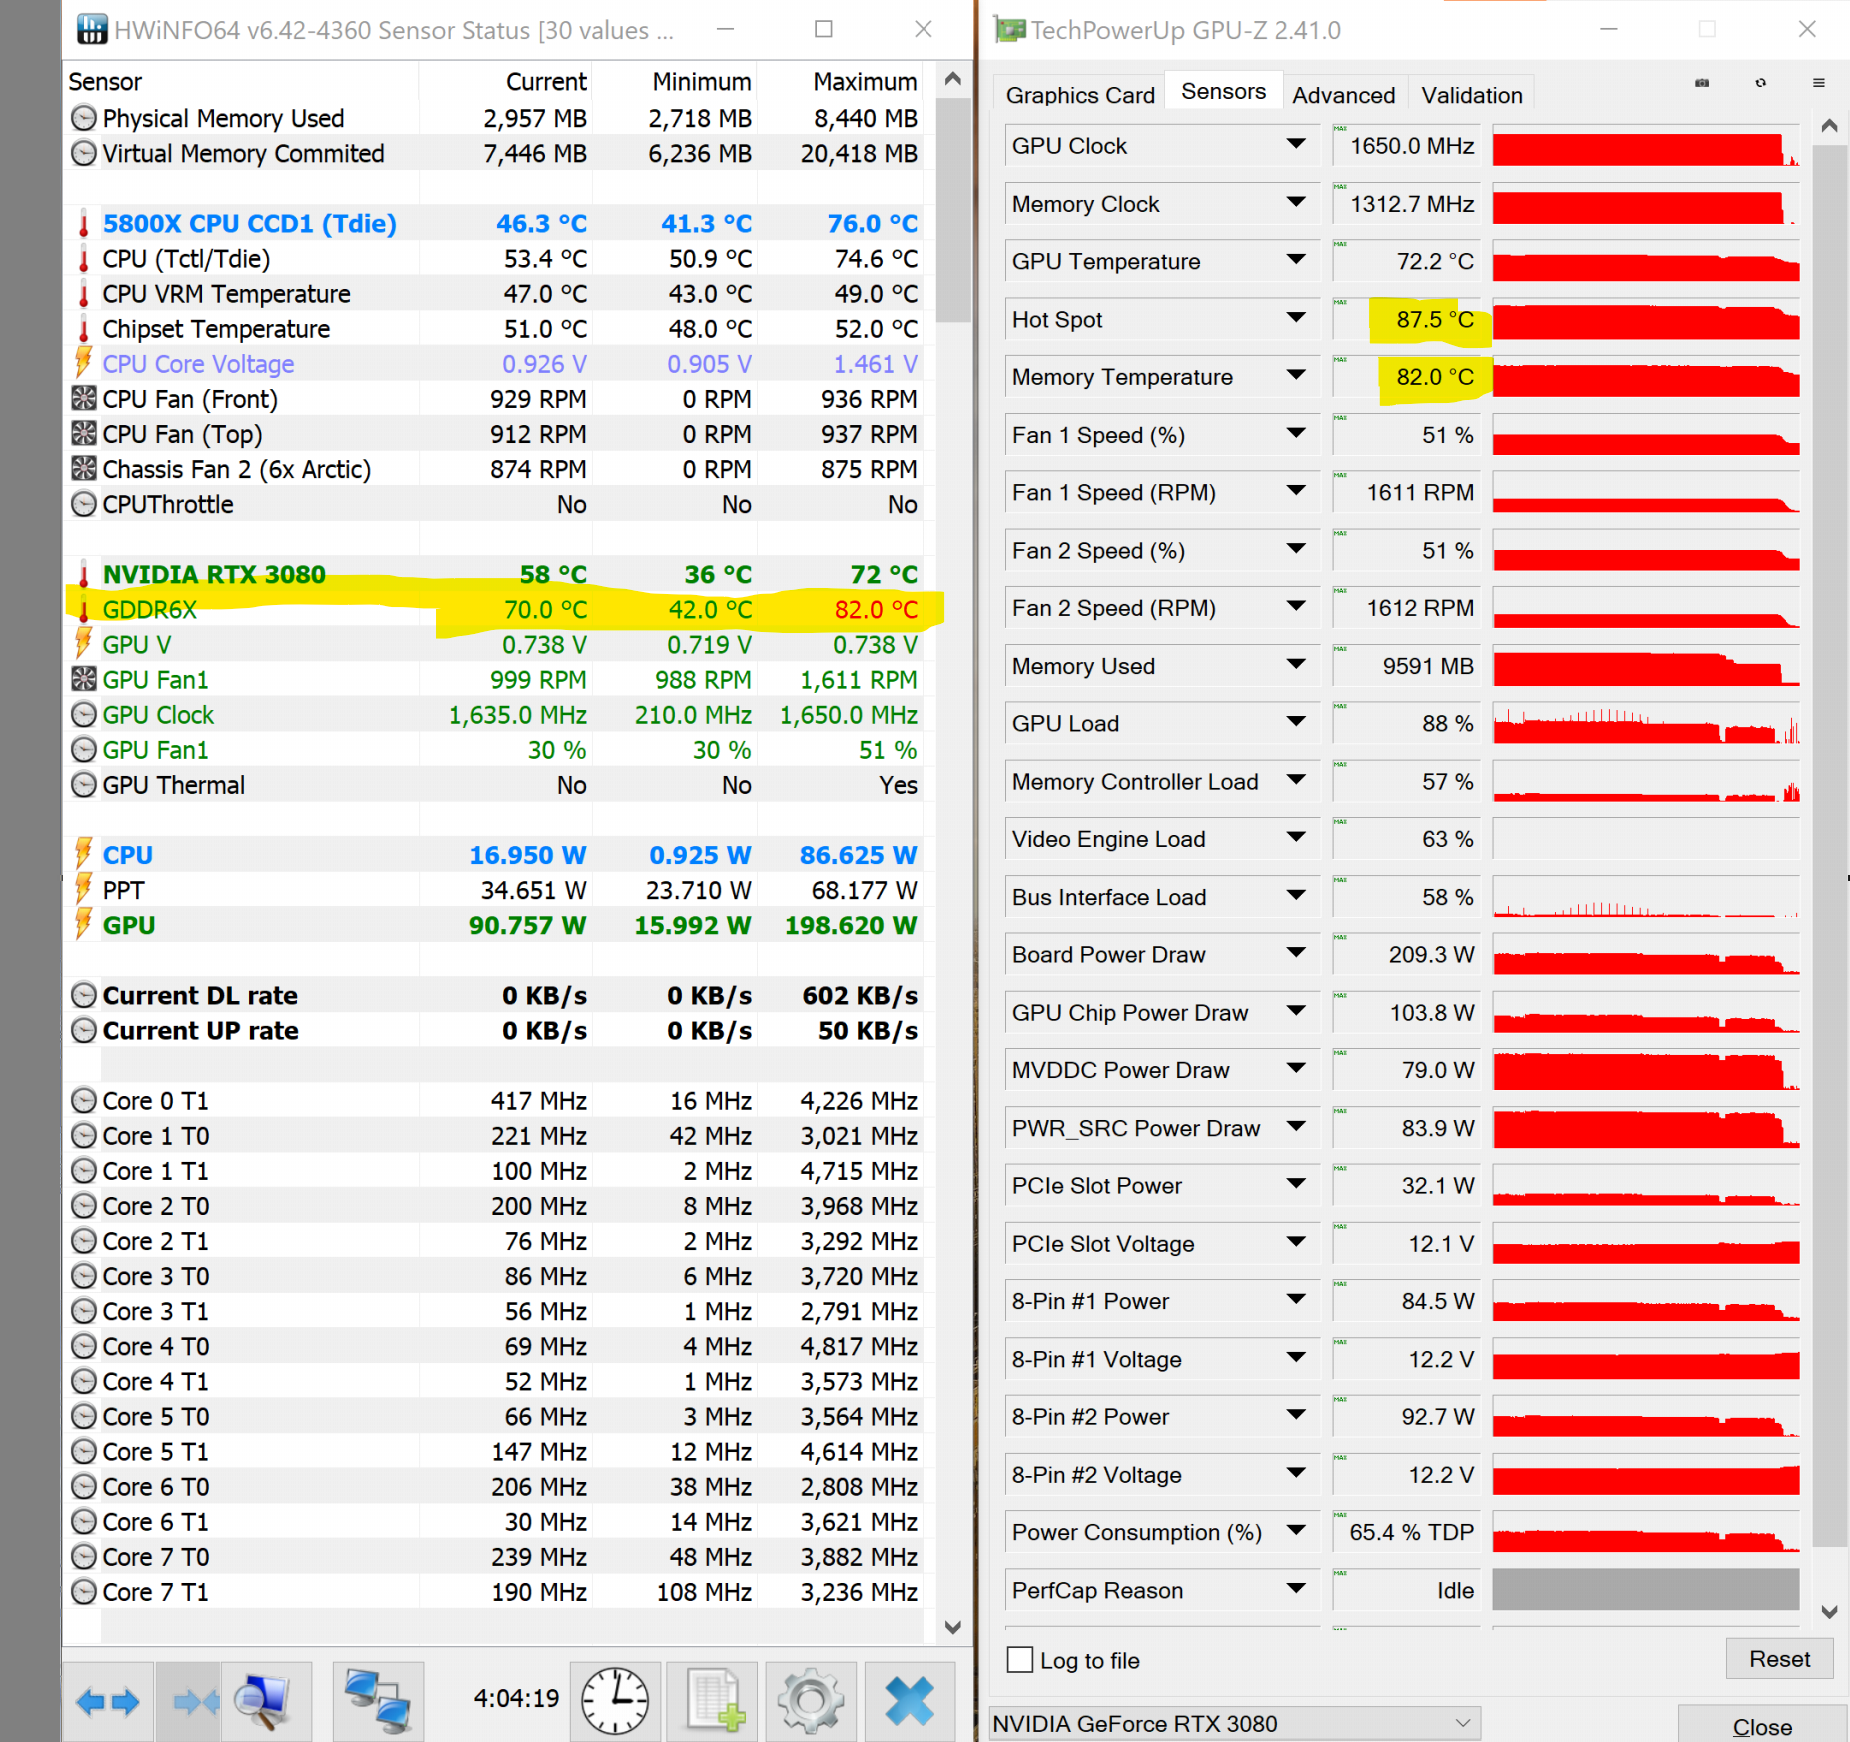Click fan icon beside Chassis Fan 2
The height and width of the screenshot is (1742, 1850).
[x=84, y=468]
